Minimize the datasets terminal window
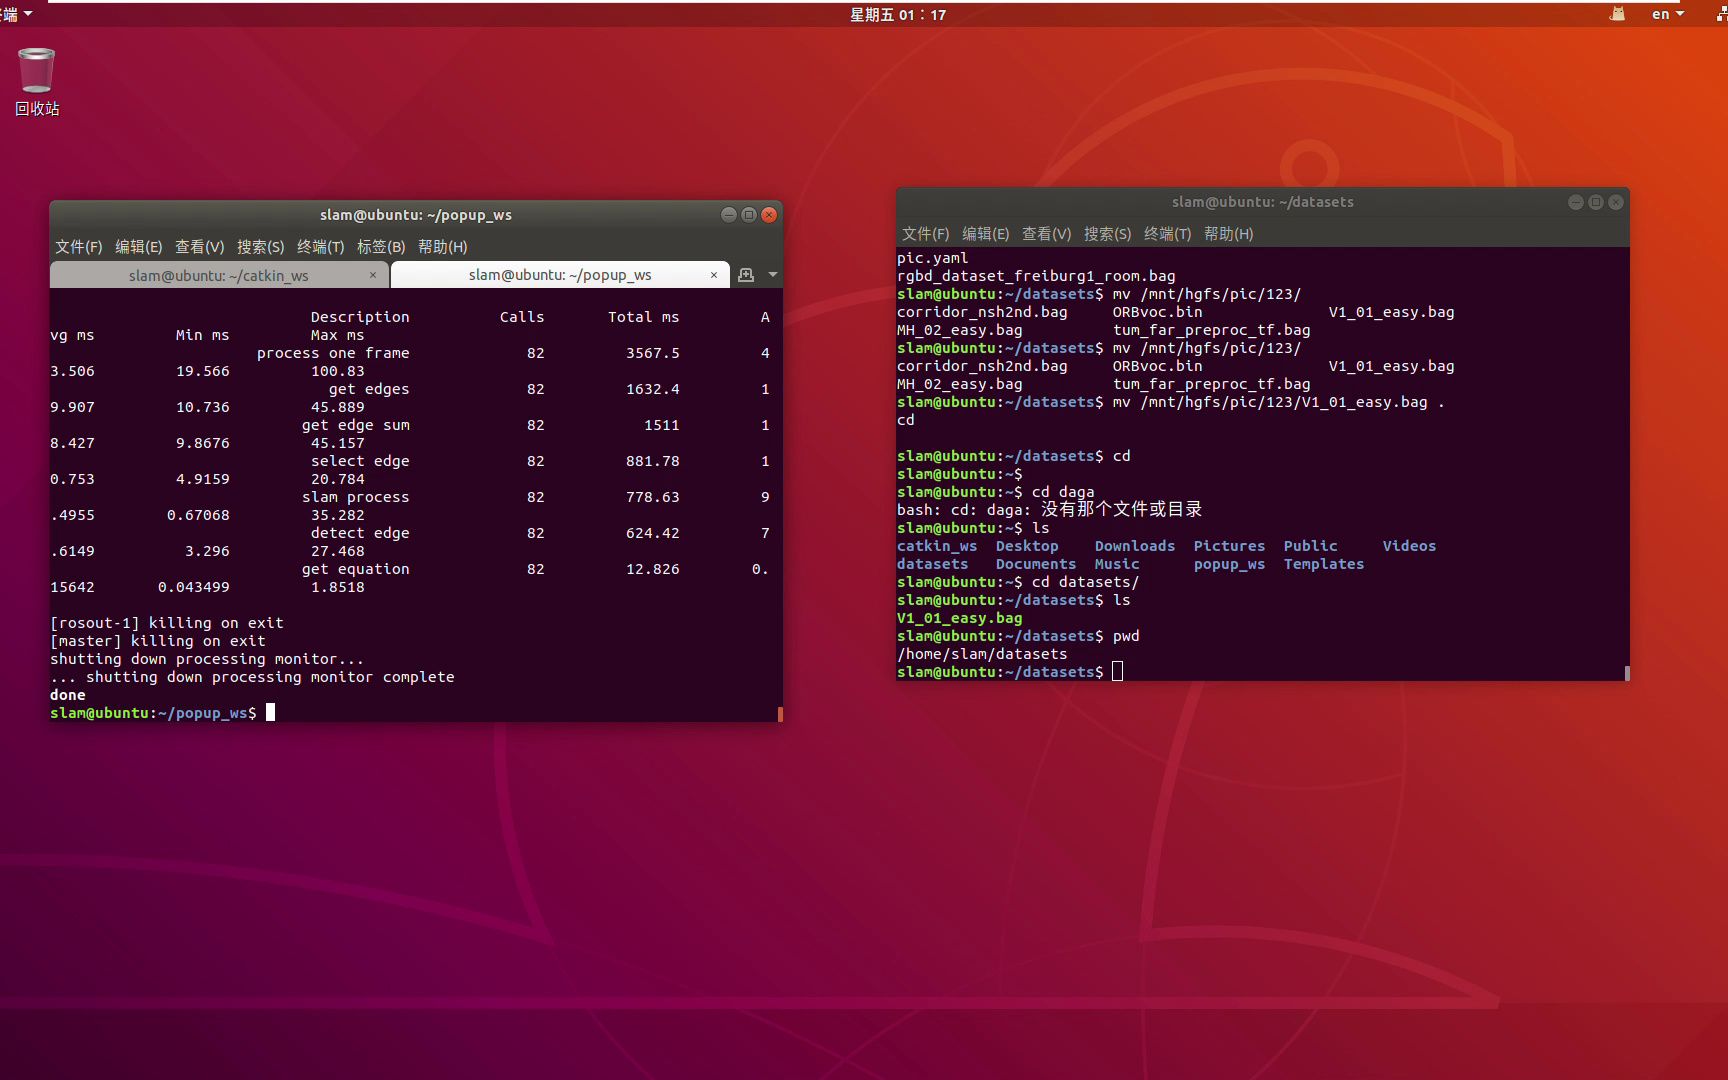 [x=1576, y=202]
